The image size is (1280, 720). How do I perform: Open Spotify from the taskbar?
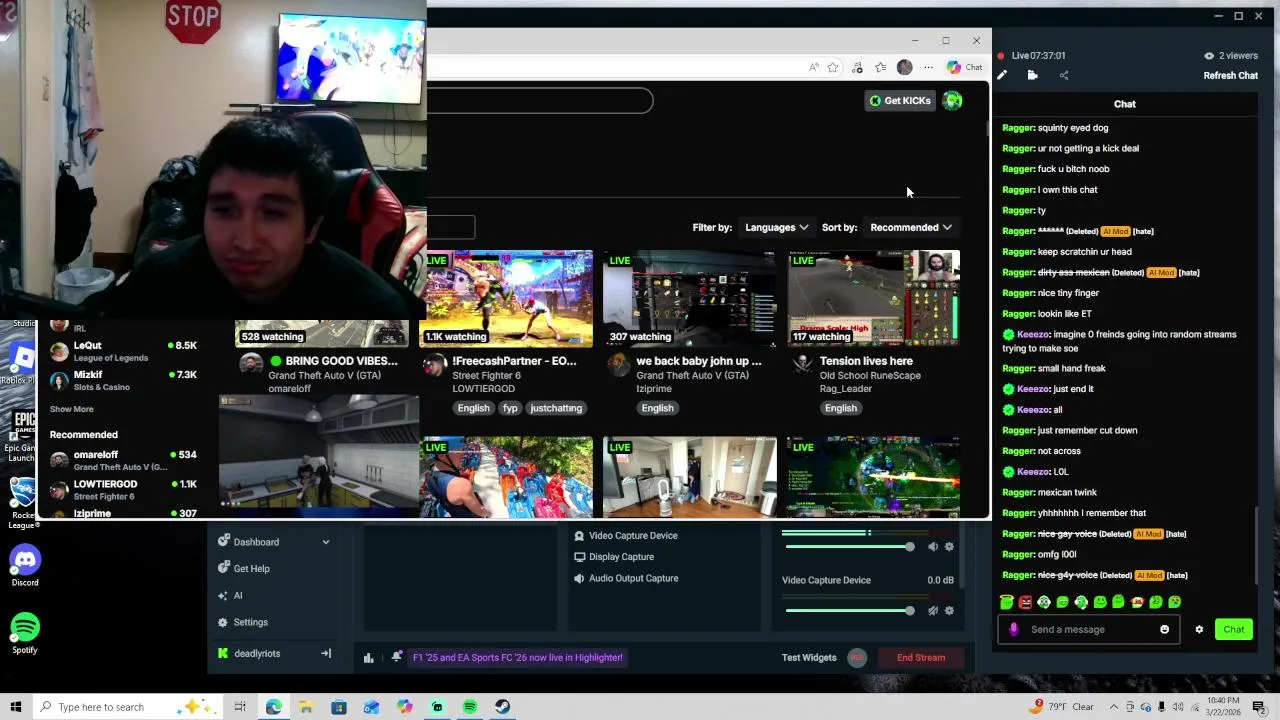(470, 707)
